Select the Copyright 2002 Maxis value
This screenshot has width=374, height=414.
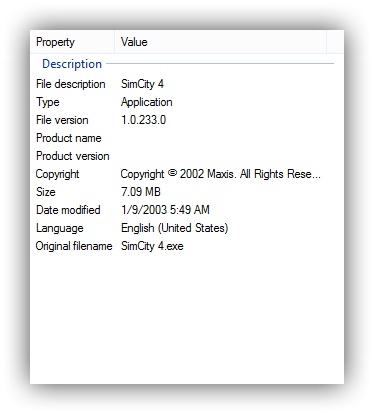click(x=220, y=174)
